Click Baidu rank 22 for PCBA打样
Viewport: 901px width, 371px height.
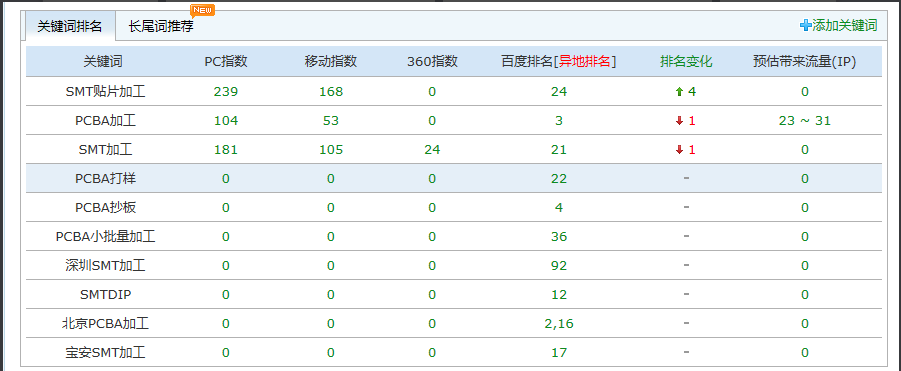coord(559,179)
